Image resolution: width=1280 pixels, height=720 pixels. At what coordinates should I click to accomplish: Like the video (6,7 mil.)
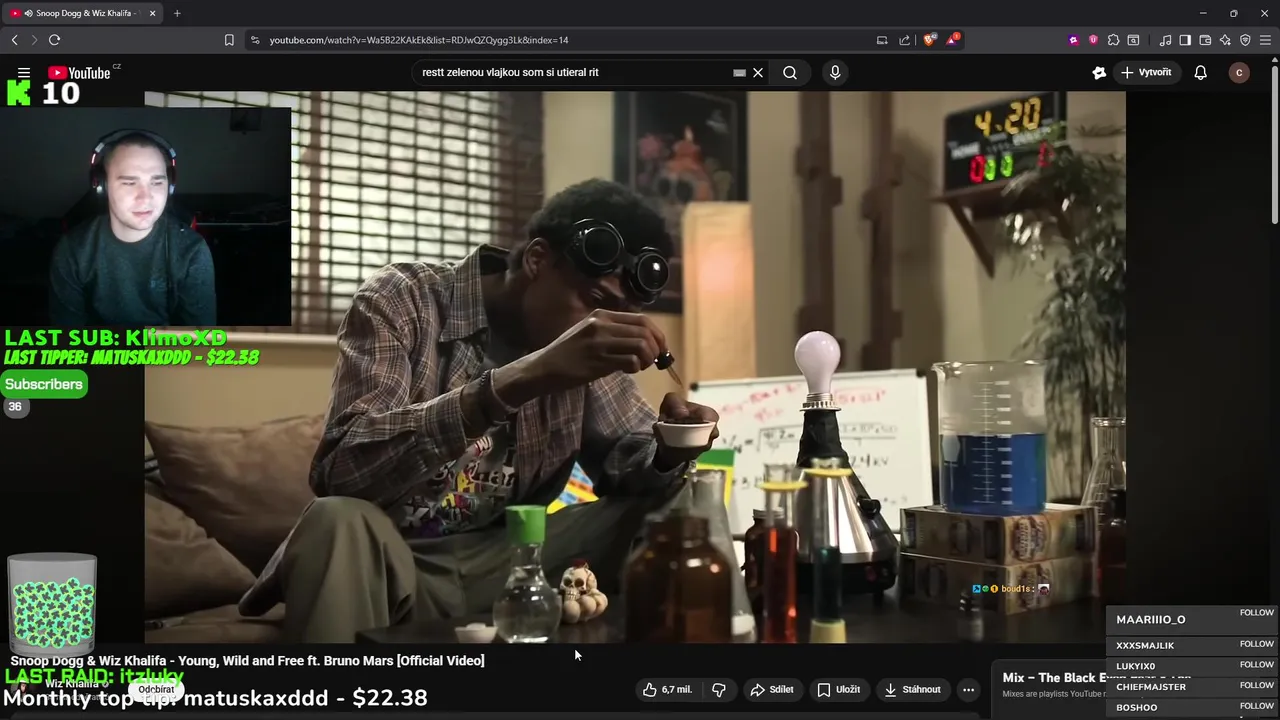click(x=667, y=689)
